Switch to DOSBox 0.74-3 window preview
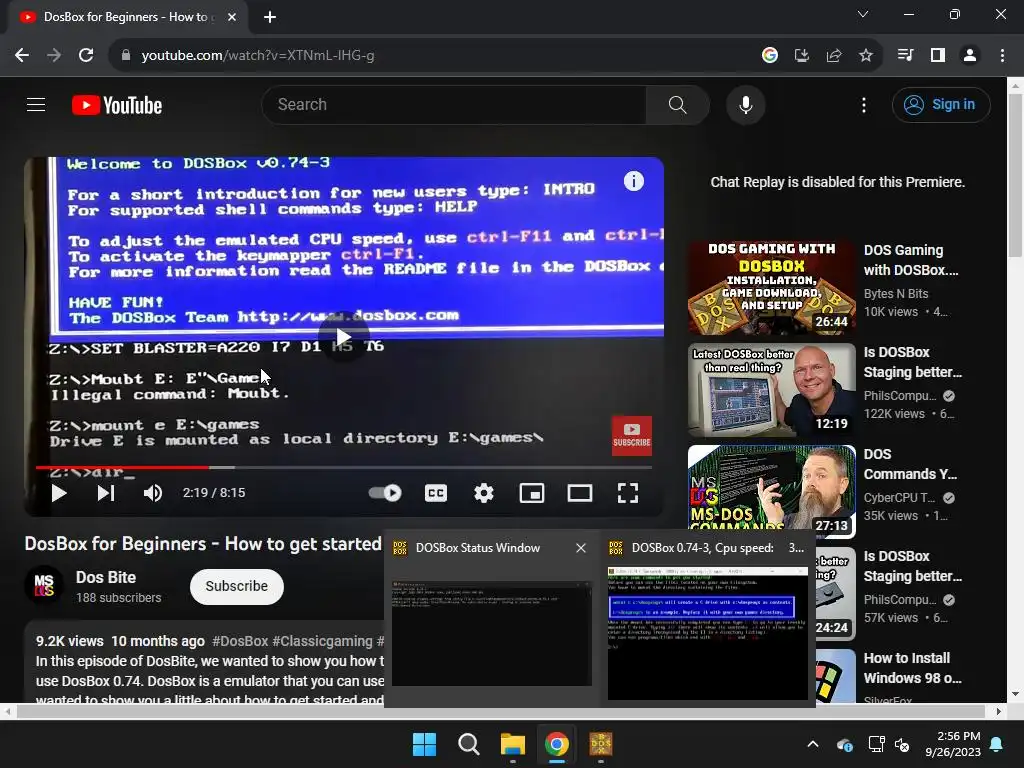Image resolution: width=1024 pixels, height=768 pixels. pyautogui.click(x=707, y=633)
